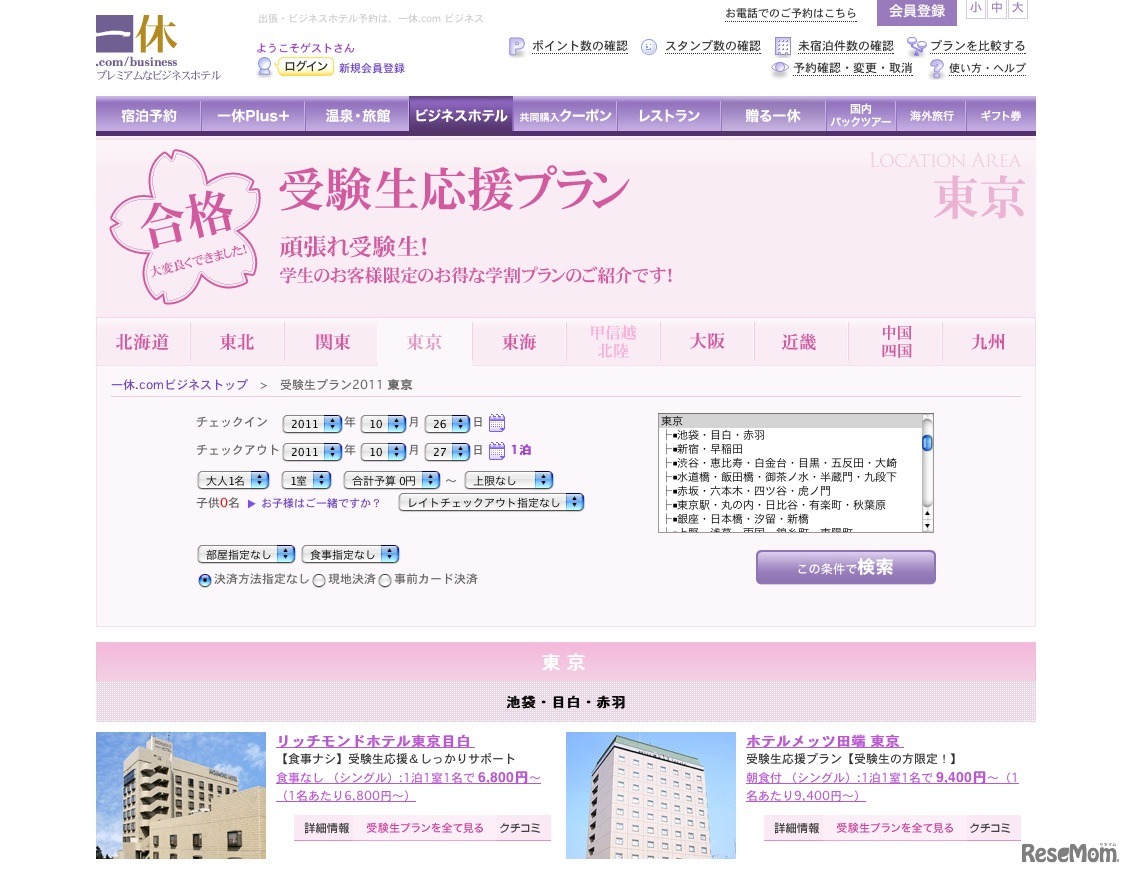Open 食事指定なし meal dropdown

(x=350, y=554)
